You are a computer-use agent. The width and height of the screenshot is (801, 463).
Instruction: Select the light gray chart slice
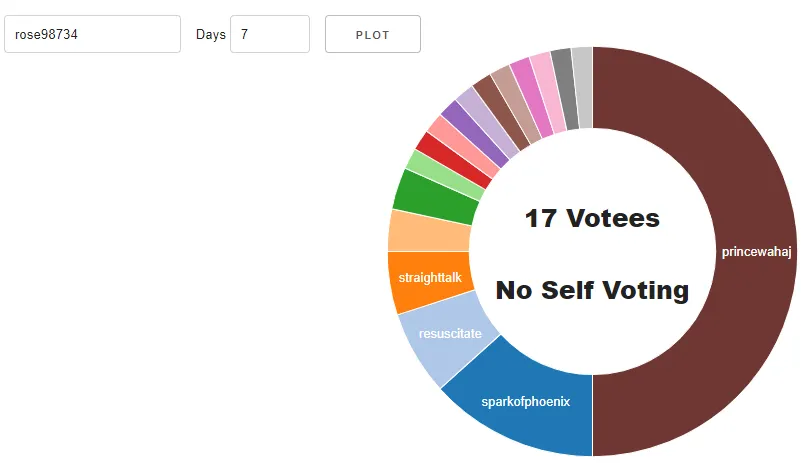(x=582, y=87)
